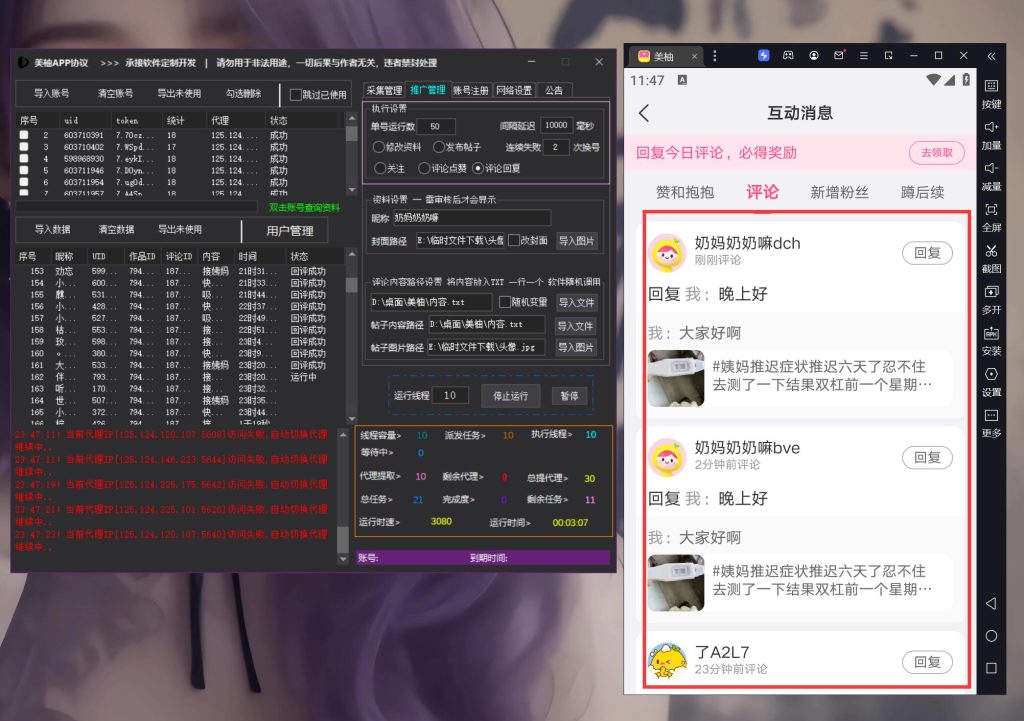The image size is (1024, 721).
Task: Enable the 跳过已使用 checkbox
Action: [296, 95]
